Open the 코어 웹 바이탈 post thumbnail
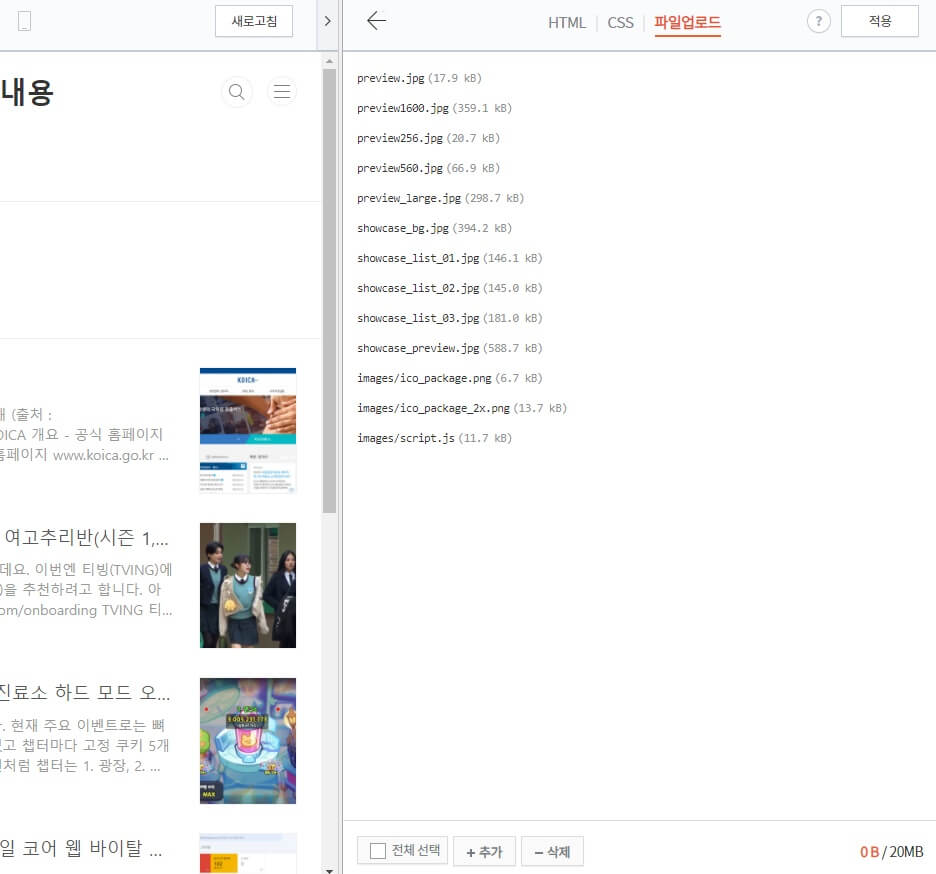 (248, 853)
